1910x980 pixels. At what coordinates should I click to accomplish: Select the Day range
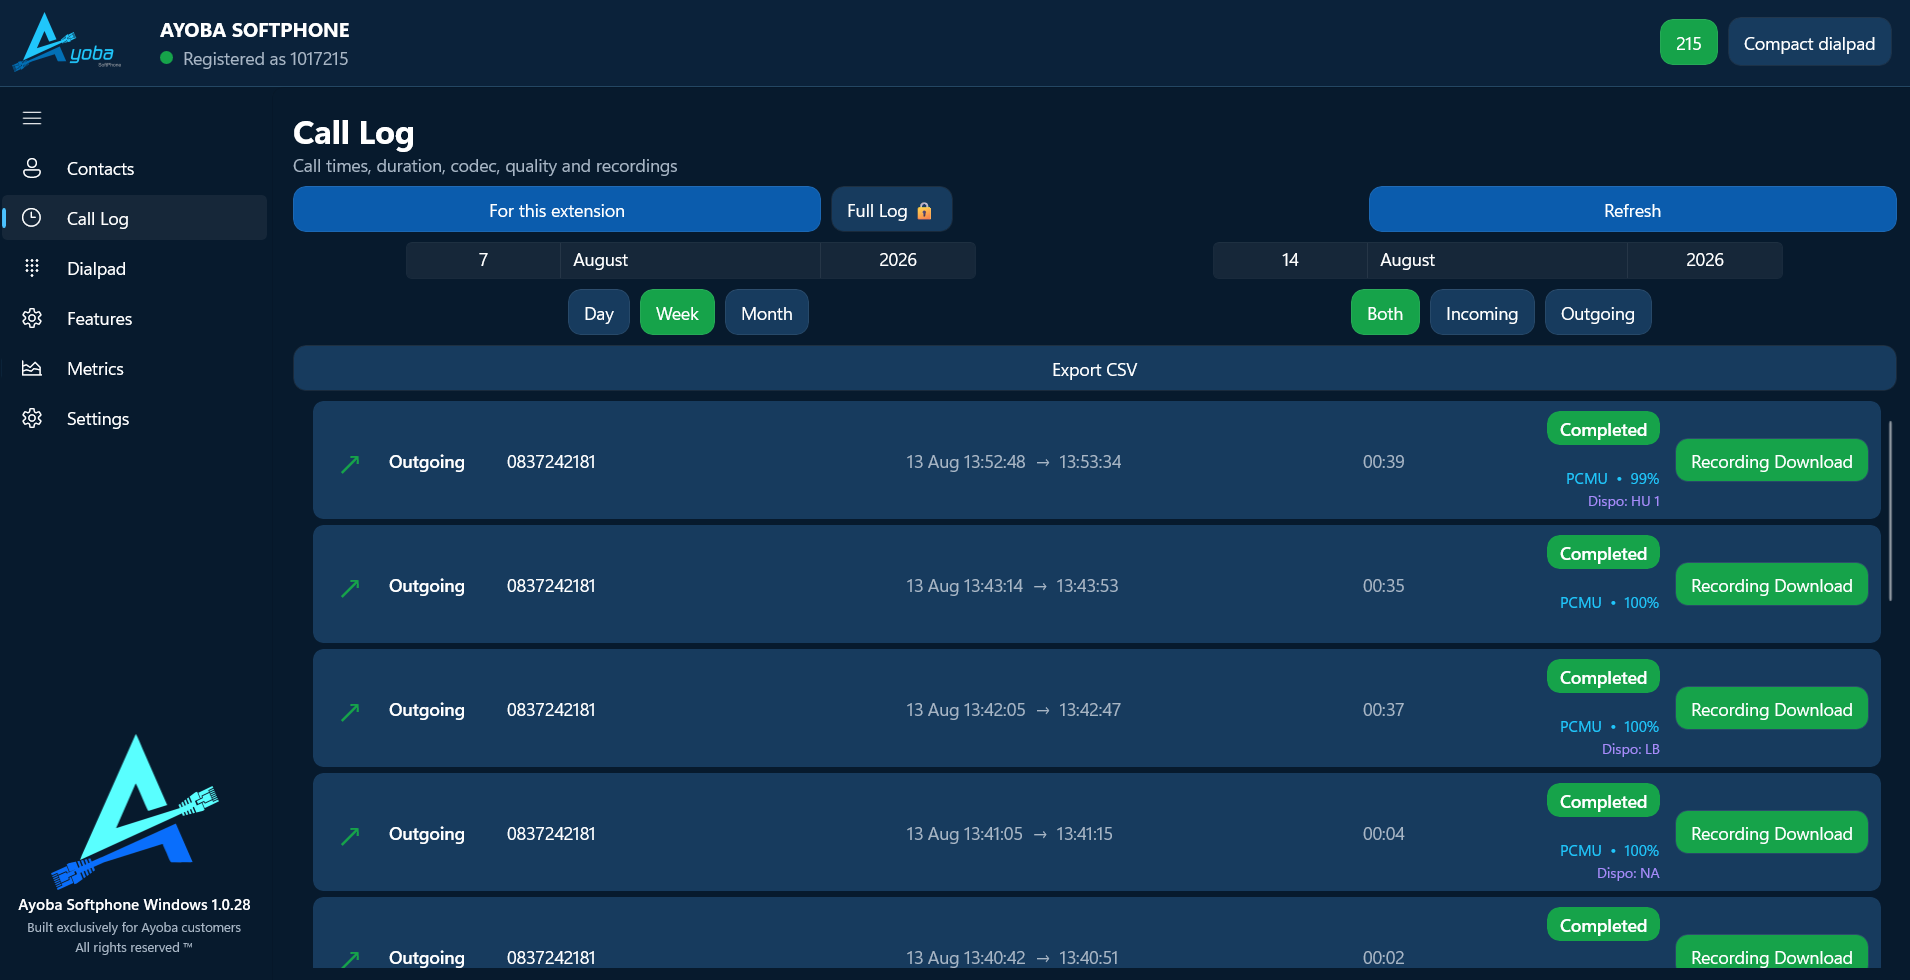tap(599, 313)
